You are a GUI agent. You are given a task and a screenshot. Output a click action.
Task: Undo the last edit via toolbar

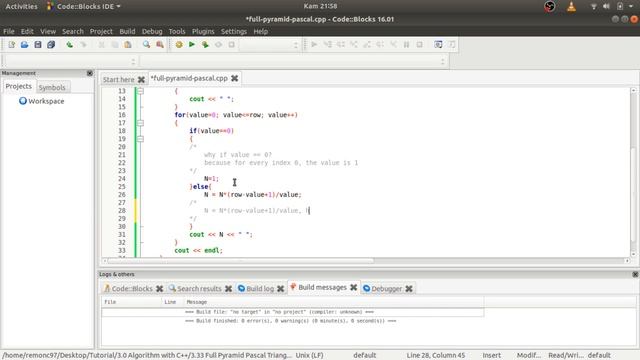pyautogui.click(x=70, y=44)
